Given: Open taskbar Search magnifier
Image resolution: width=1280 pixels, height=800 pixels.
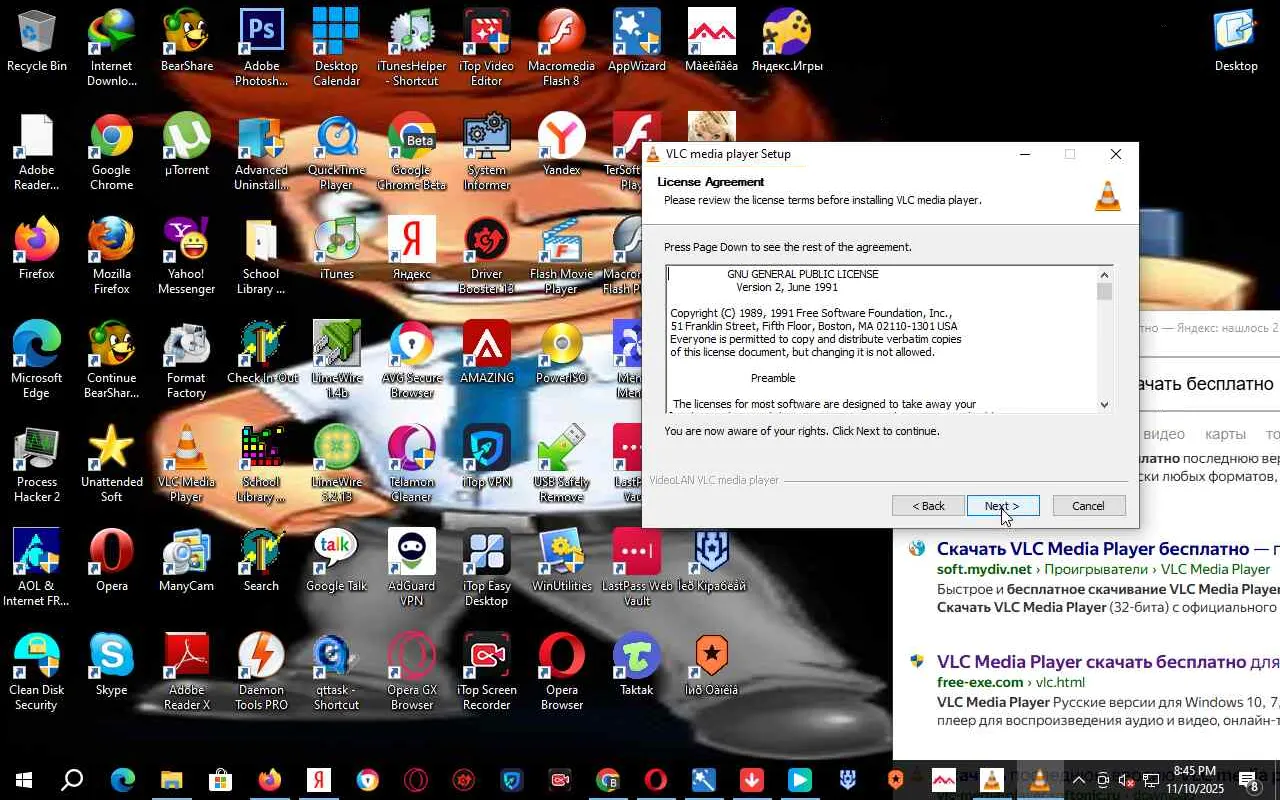Looking at the screenshot, I should (x=72, y=780).
